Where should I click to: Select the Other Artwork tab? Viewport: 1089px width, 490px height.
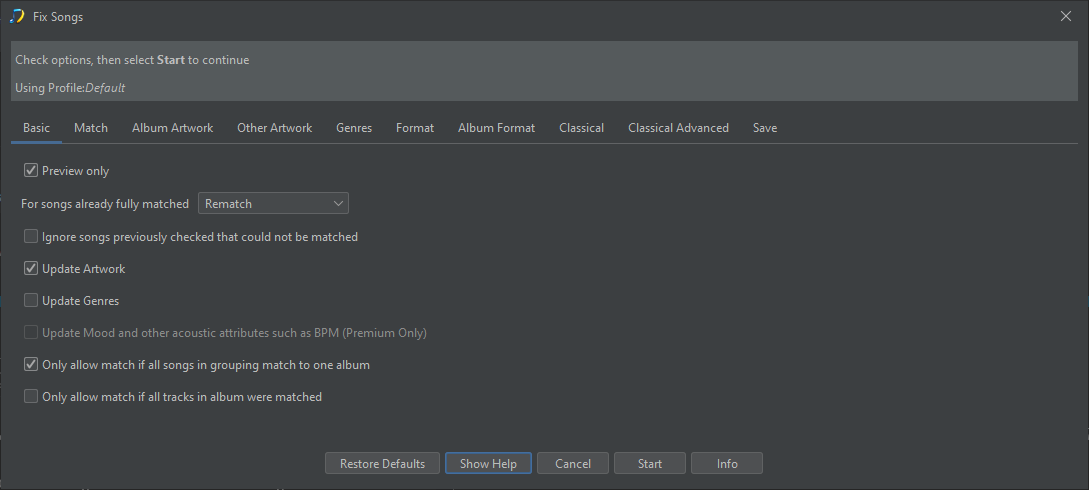(x=274, y=128)
